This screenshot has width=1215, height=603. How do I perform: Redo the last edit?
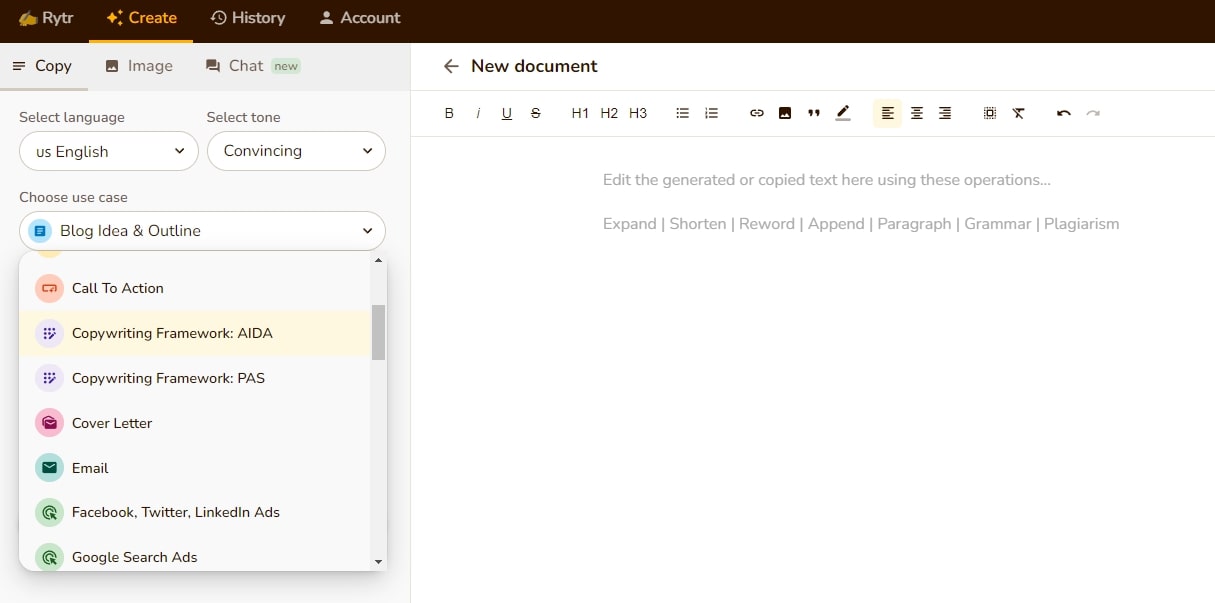(x=1093, y=113)
